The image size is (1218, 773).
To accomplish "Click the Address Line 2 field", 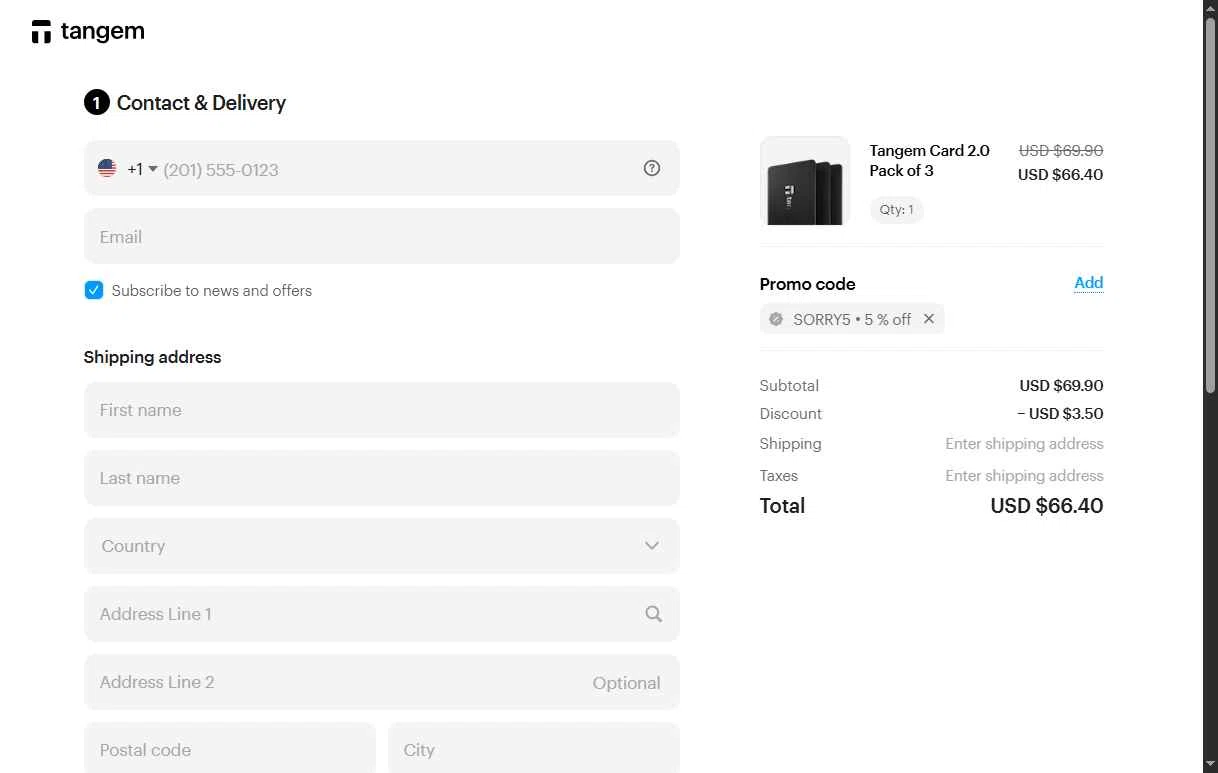I will click(x=382, y=682).
